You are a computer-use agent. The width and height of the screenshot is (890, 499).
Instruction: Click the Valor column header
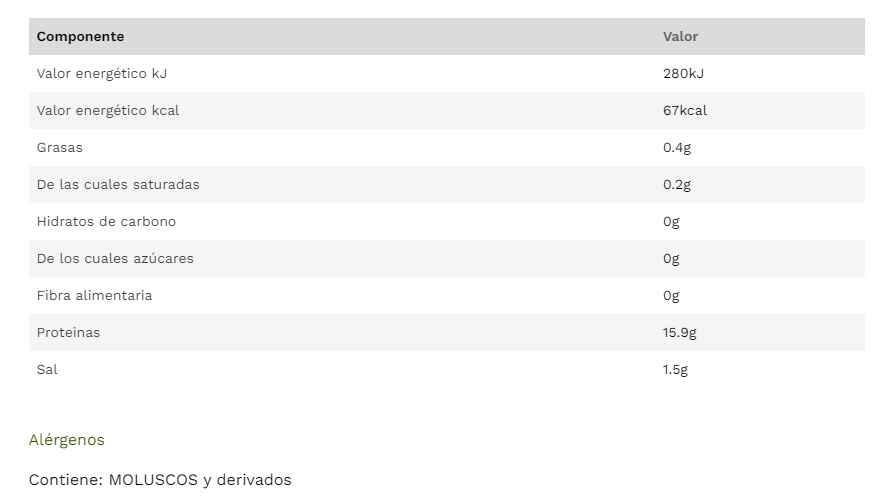[x=680, y=36]
